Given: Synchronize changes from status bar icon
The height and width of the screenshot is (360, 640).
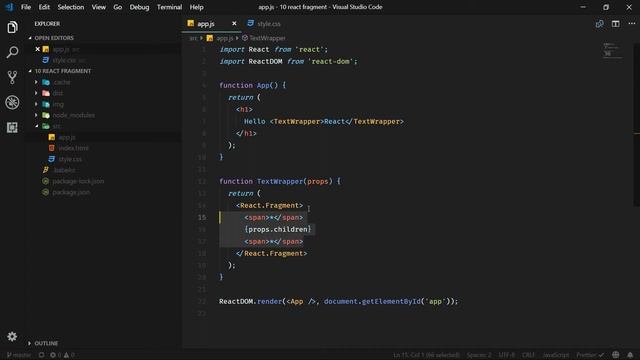Looking at the screenshot, I should pyautogui.click(x=41, y=355).
